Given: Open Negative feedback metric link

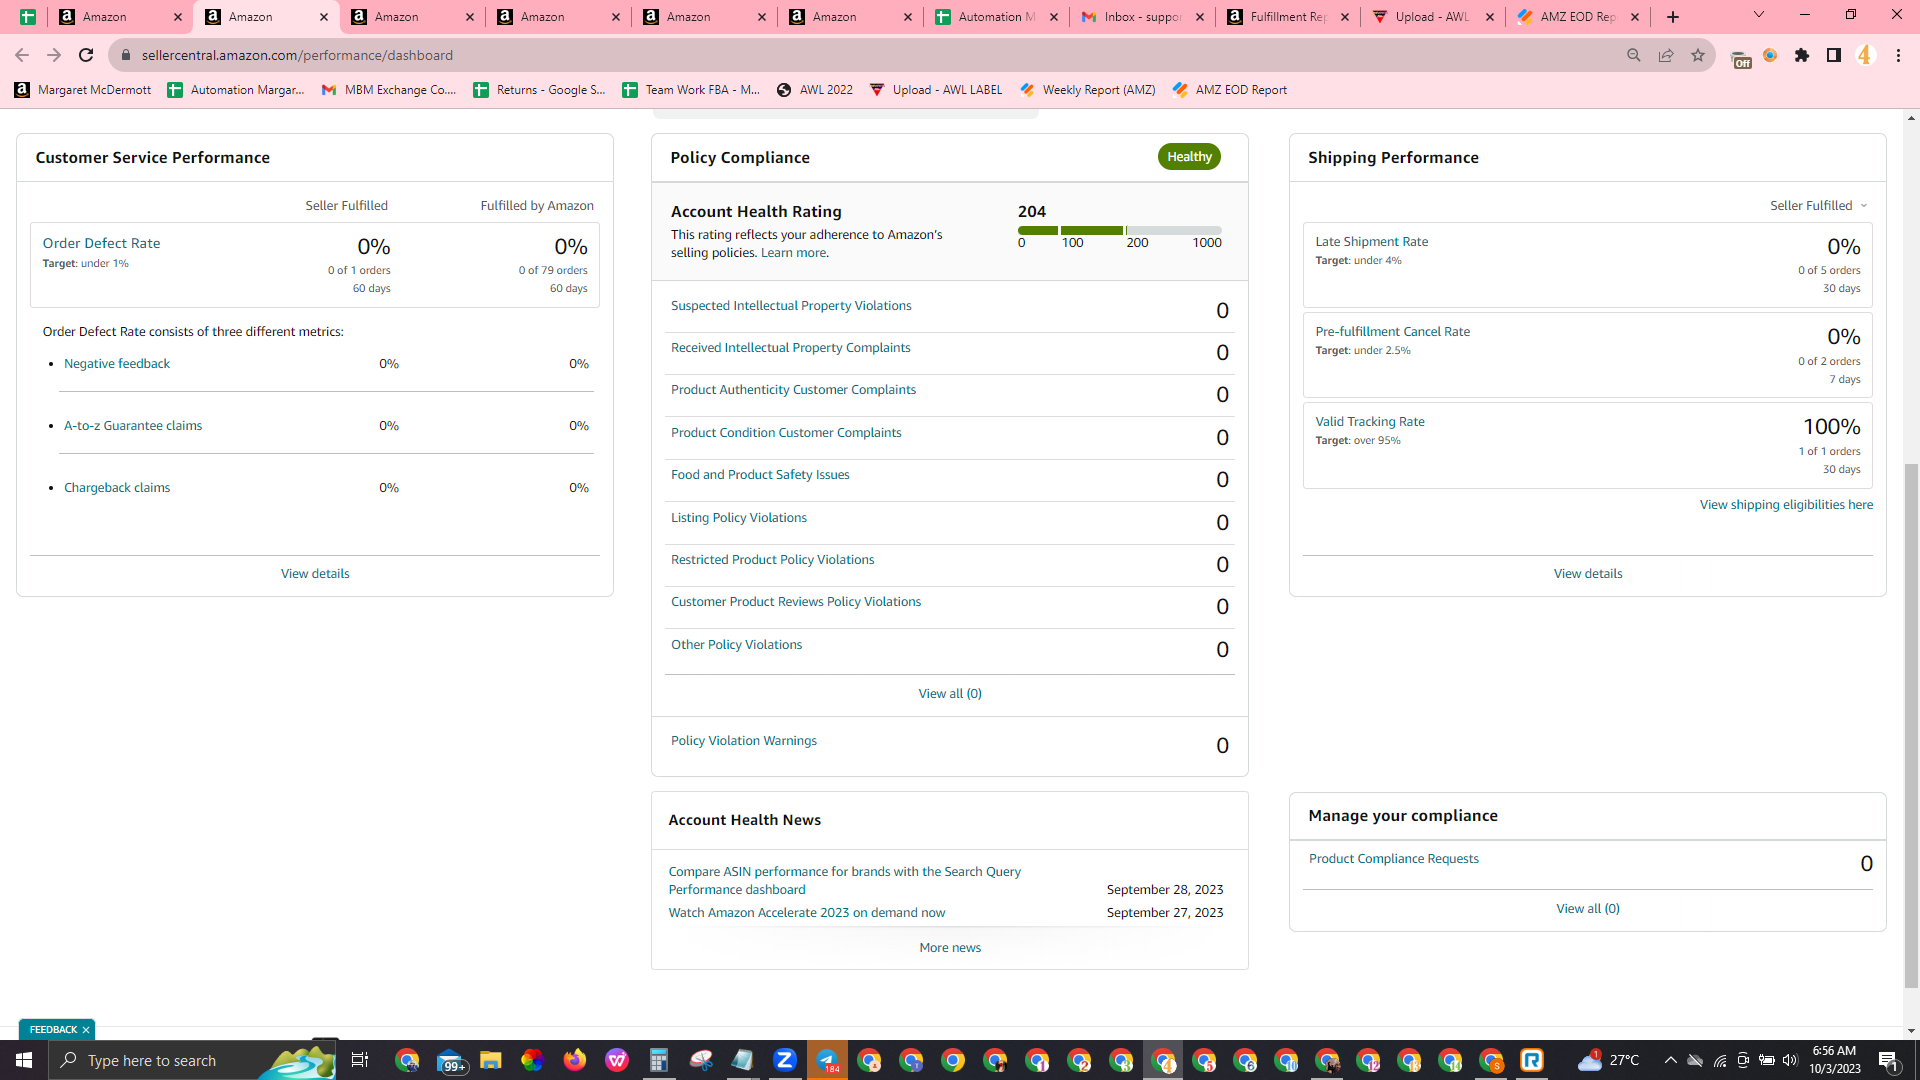Looking at the screenshot, I should [x=117, y=363].
